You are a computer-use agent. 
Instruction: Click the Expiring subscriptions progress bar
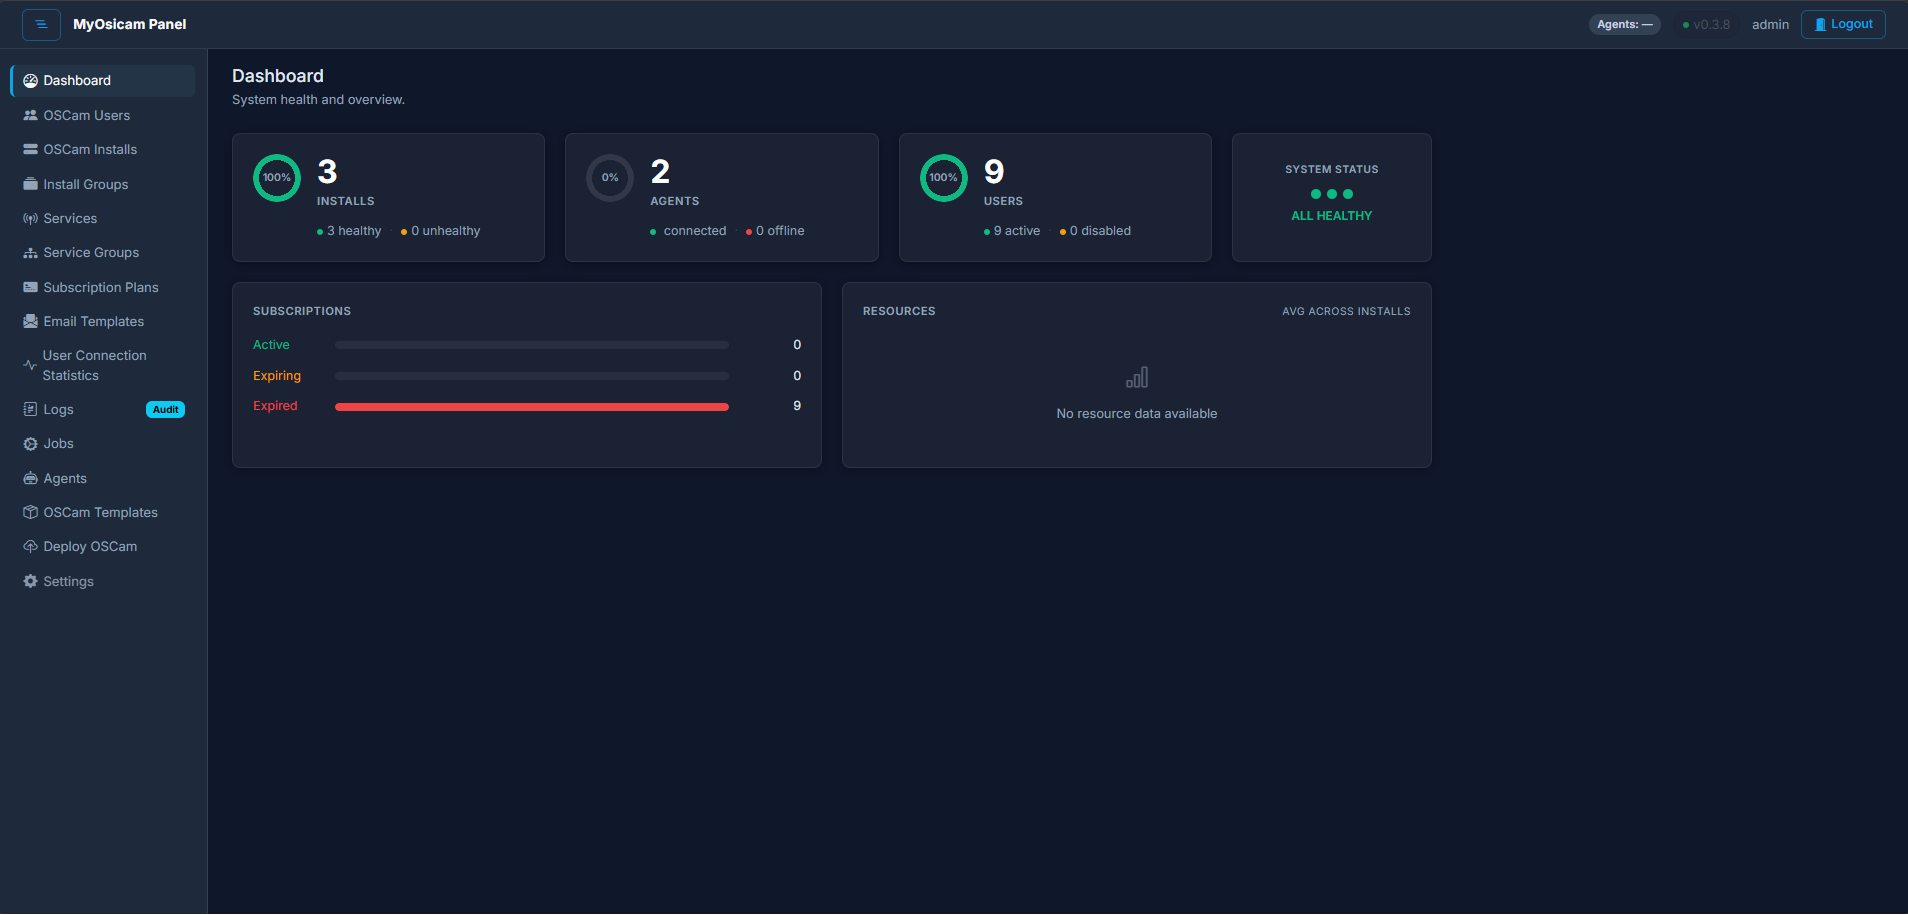point(532,376)
